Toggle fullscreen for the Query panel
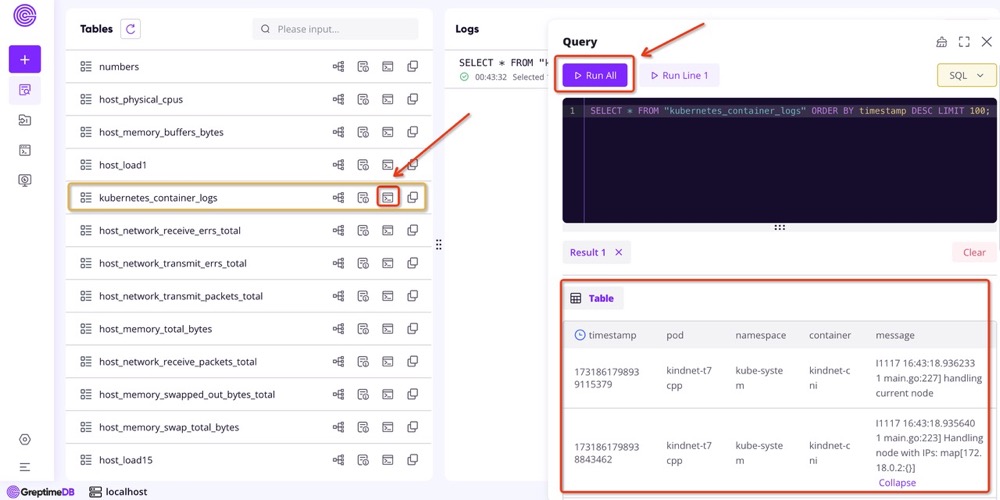This screenshot has width=1000, height=500. [964, 42]
